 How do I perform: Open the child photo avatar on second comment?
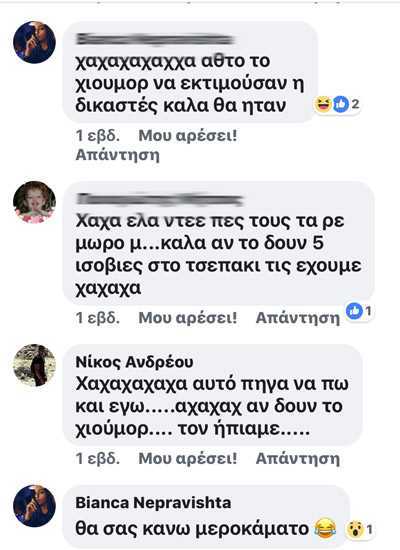click(x=34, y=202)
